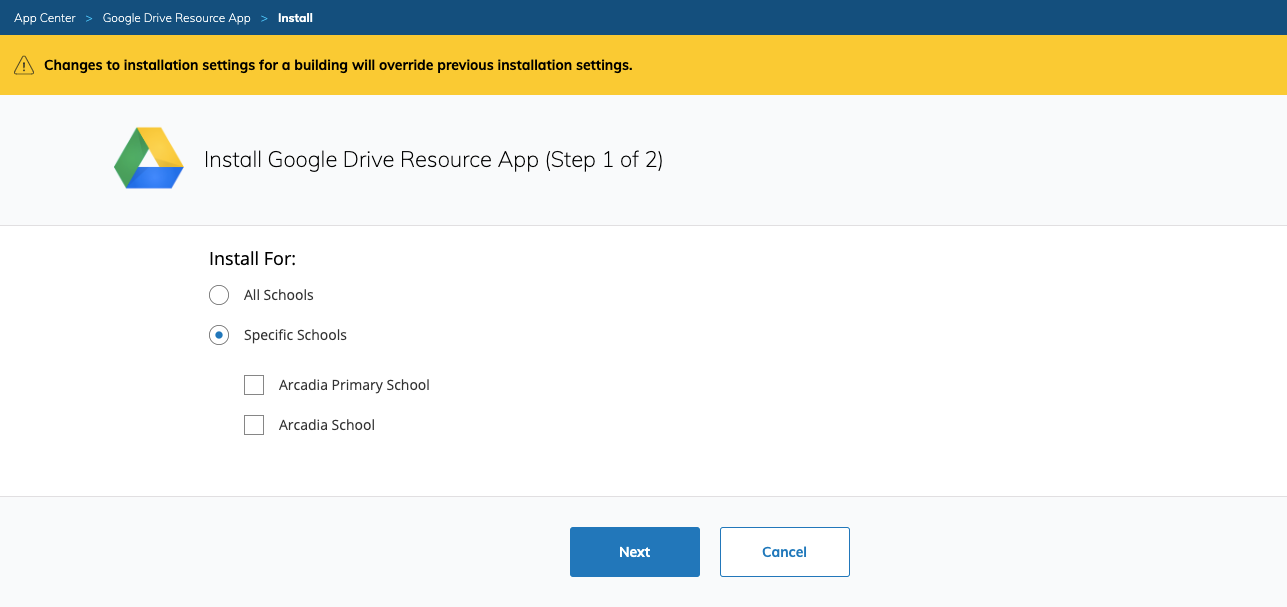Cancel the installation

pyautogui.click(x=784, y=552)
